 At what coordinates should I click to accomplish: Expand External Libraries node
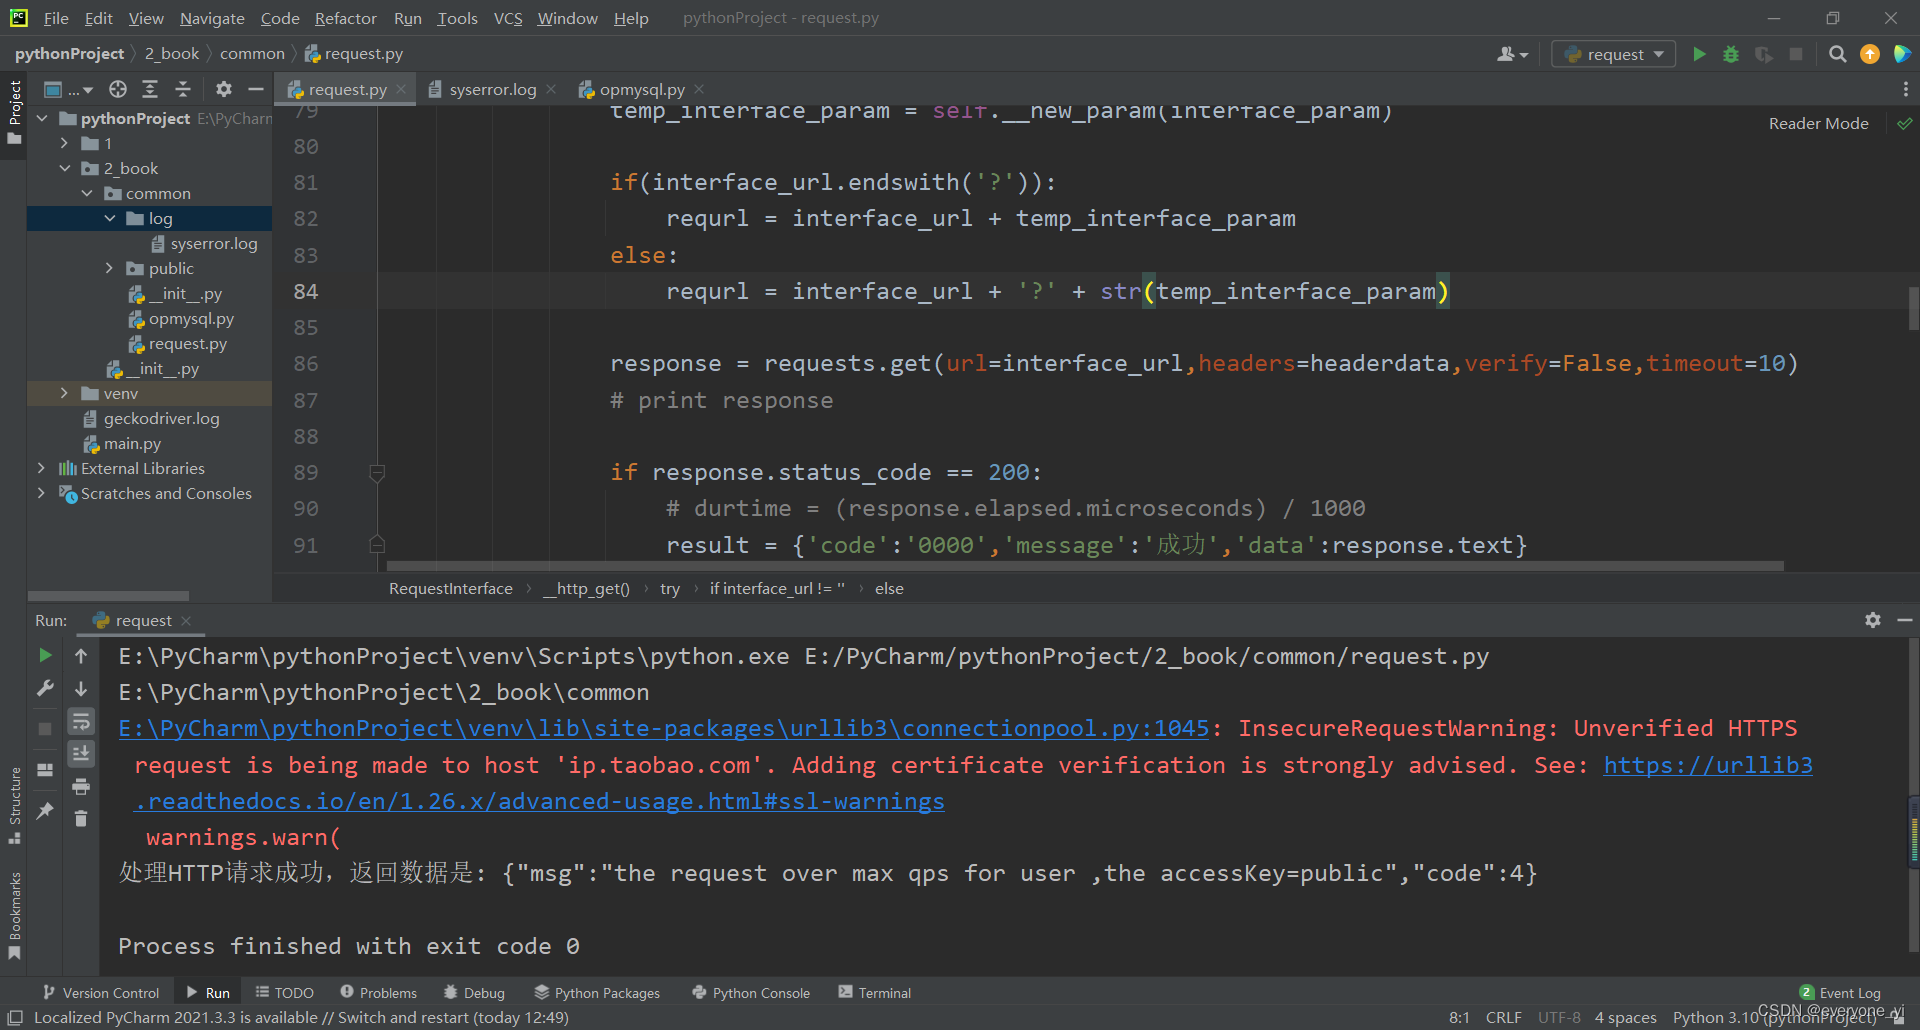41,468
